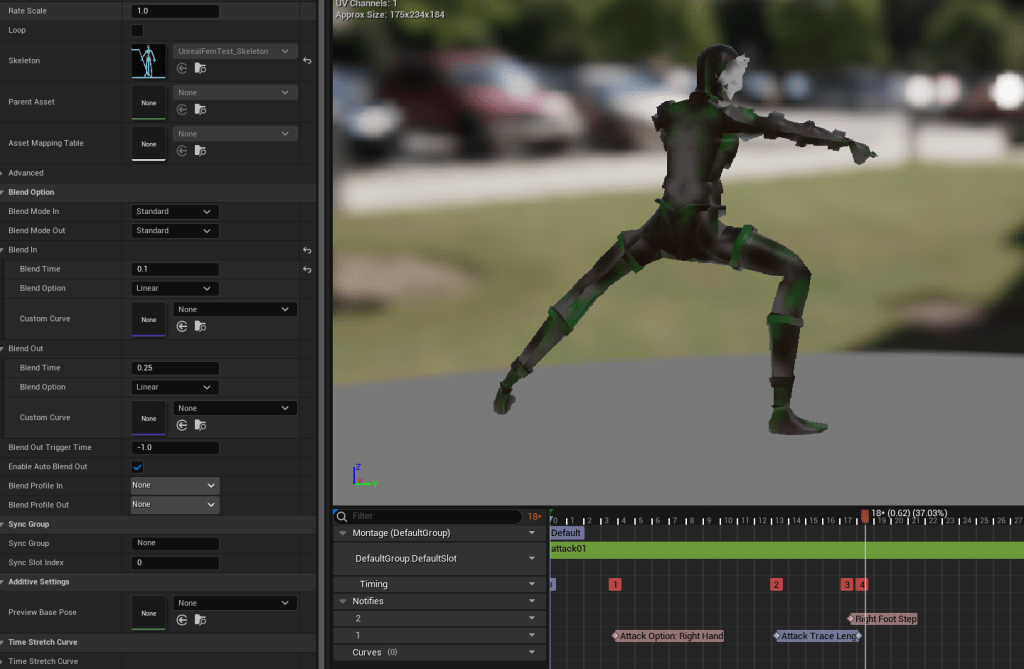This screenshot has height=669, width=1024.
Task: Use selected asset for Blend In Custom Curve
Action: click(x=182, y=326)
